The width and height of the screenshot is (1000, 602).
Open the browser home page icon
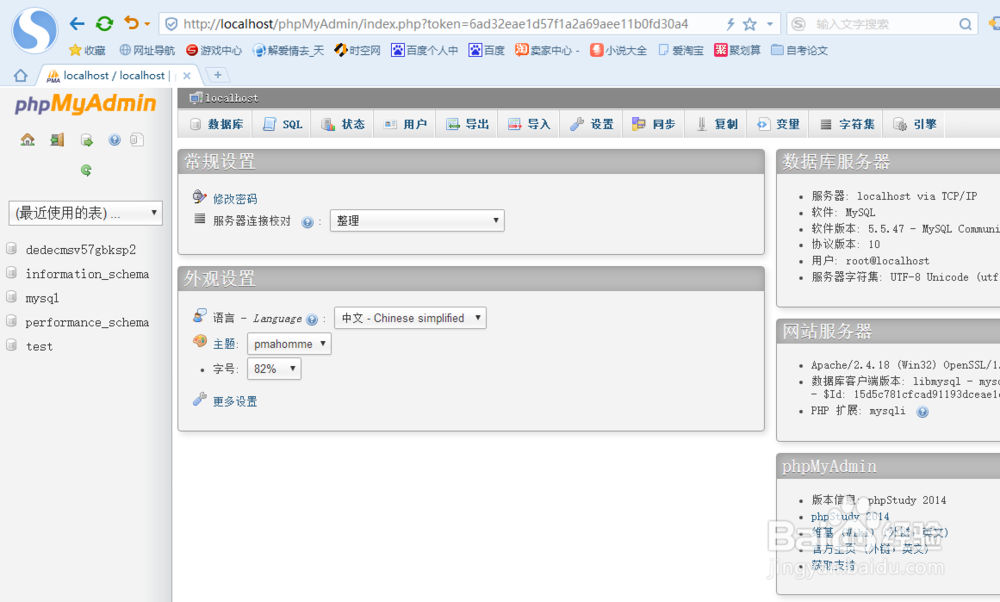coord(20,76)
